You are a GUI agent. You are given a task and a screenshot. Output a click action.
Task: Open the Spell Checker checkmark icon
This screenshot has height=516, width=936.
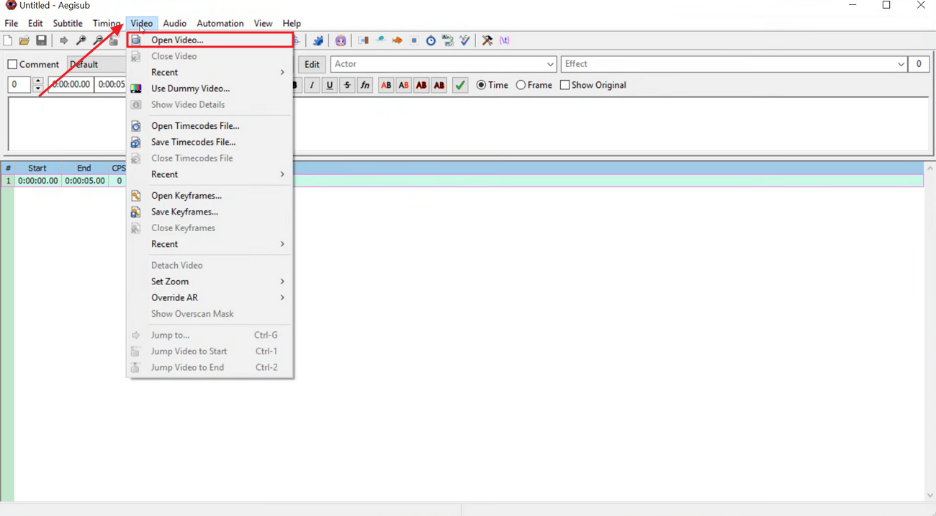pos(464,41)
